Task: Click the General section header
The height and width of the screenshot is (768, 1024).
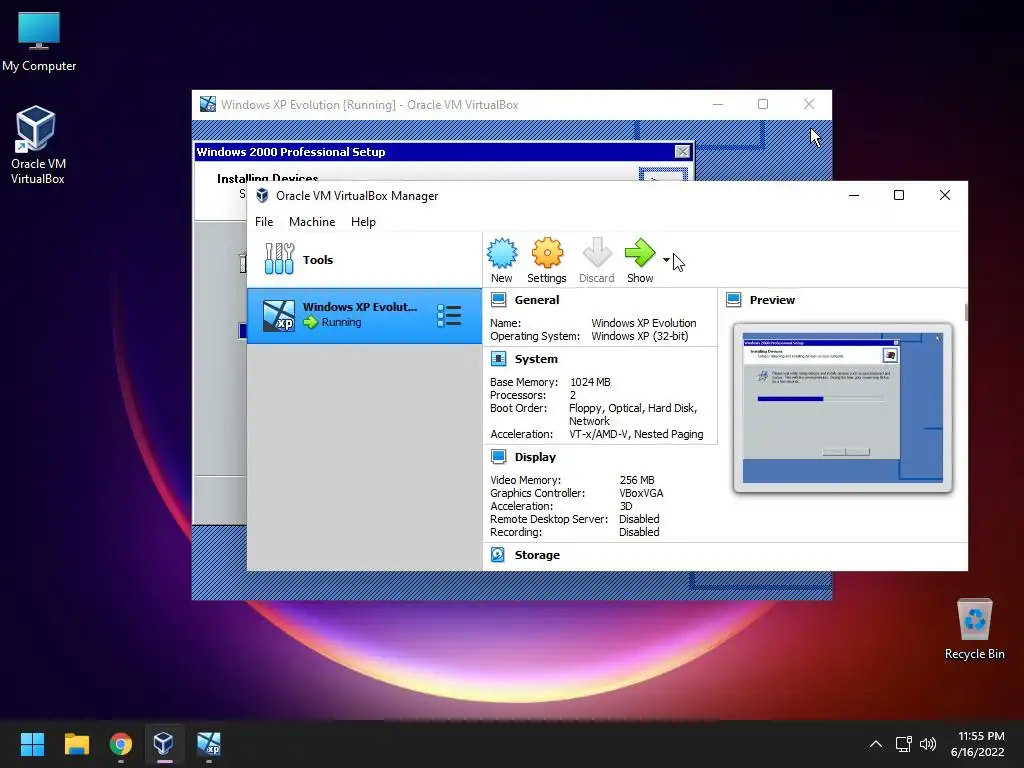Action: [x=537, y=300]
